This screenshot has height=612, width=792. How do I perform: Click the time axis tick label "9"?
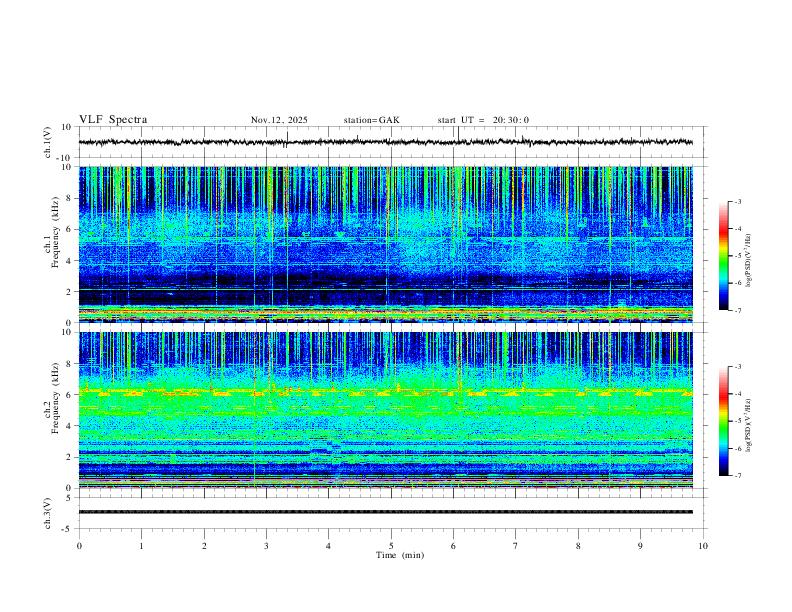click(640, 546)
